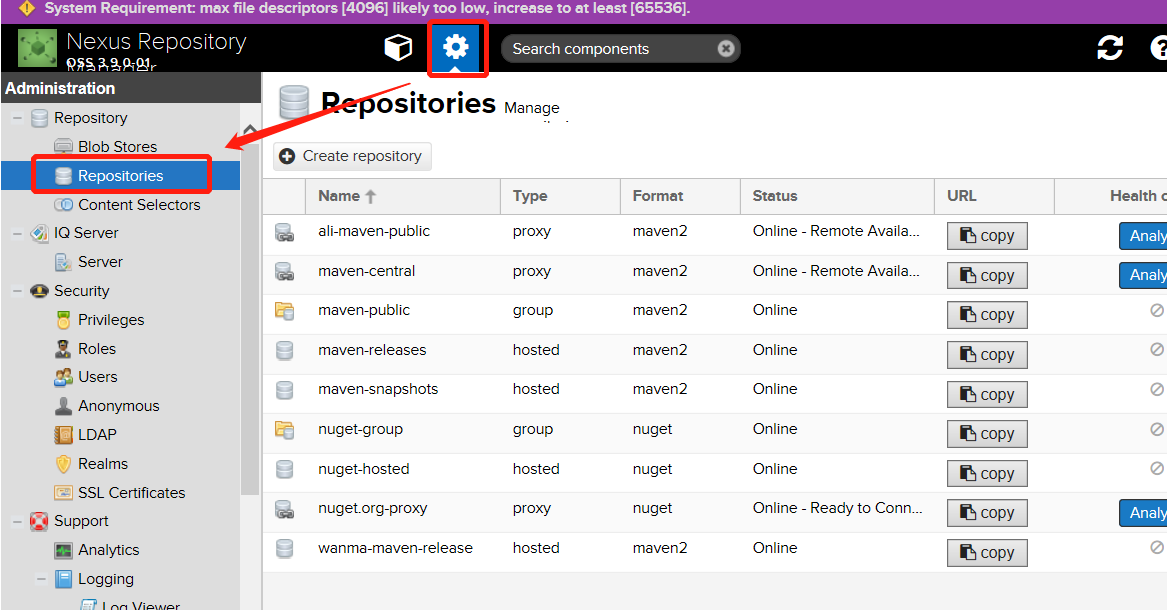Open Content Selectors in the sidebar
The image size is (1167, 610).
pos(139,205)
